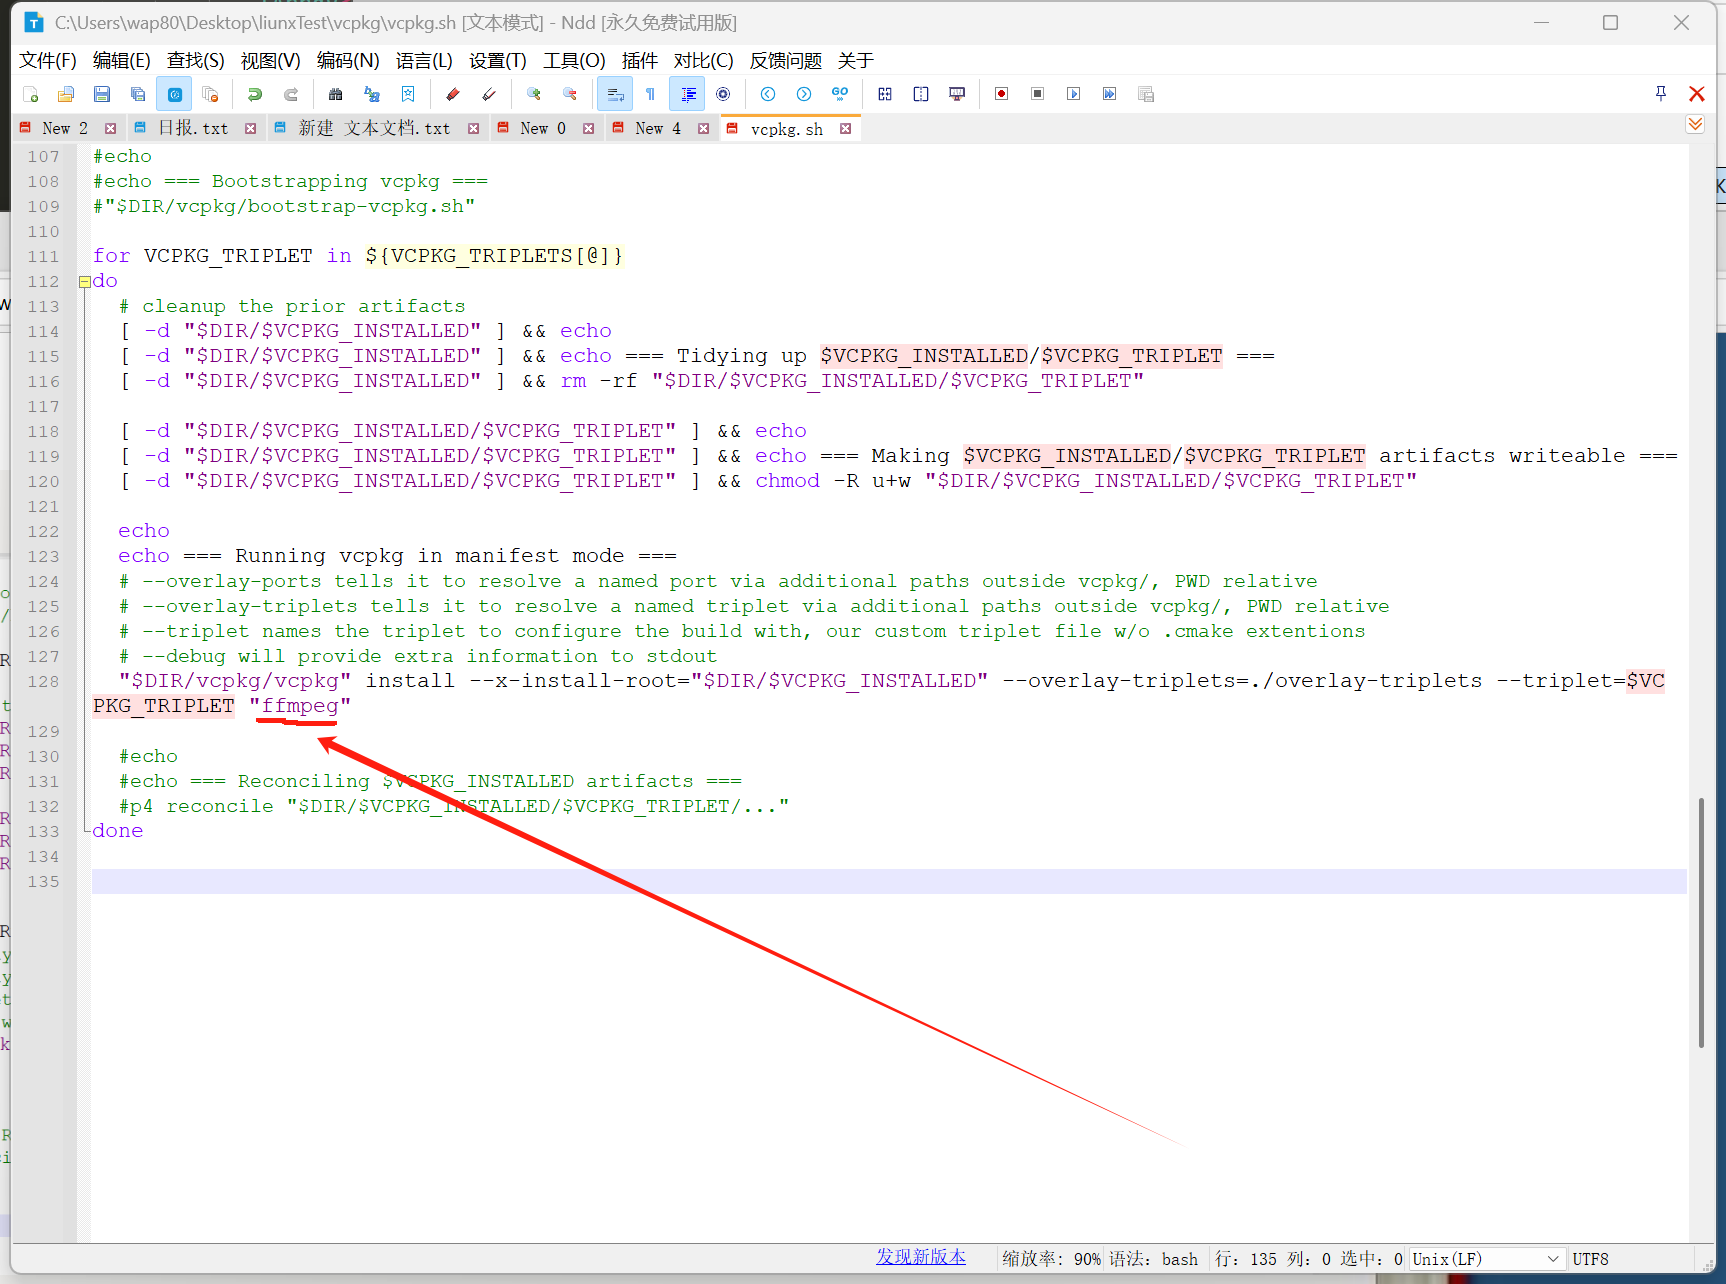Image resolution: width=1726 pixels, height=1284 pixels.
Task: Click the circular target toolbar icon
Action: pos(723,94)
